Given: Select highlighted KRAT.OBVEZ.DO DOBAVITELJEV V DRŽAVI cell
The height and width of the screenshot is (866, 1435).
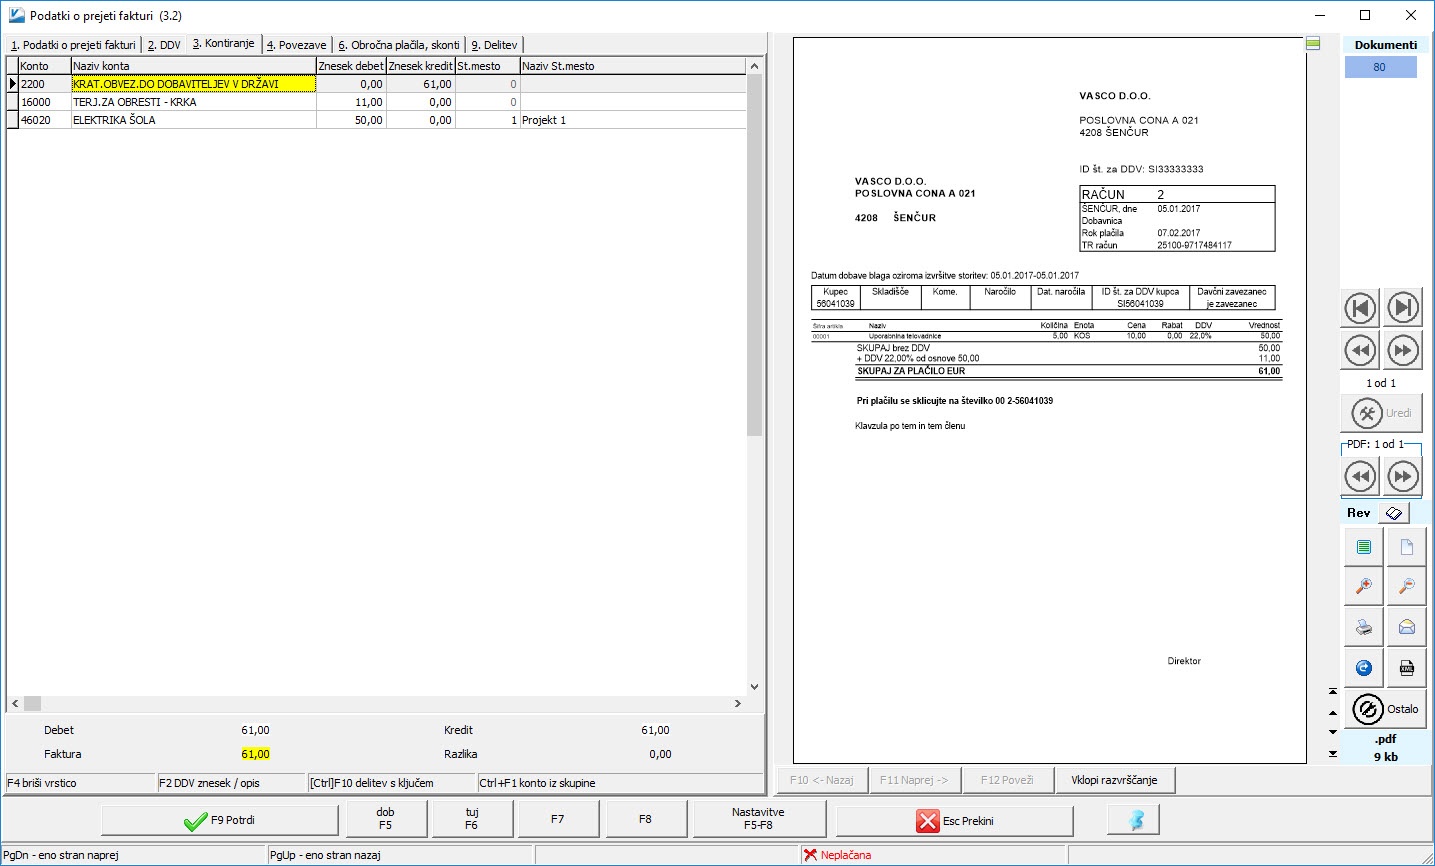Looking at the screenshot, I should (x=193, y=84).
